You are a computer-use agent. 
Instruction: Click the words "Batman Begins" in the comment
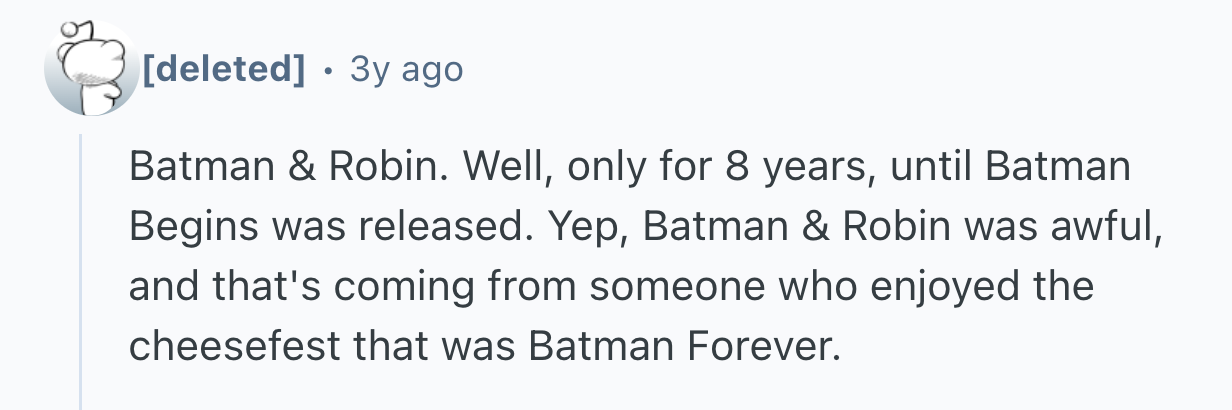click(x=1069, y=167)
